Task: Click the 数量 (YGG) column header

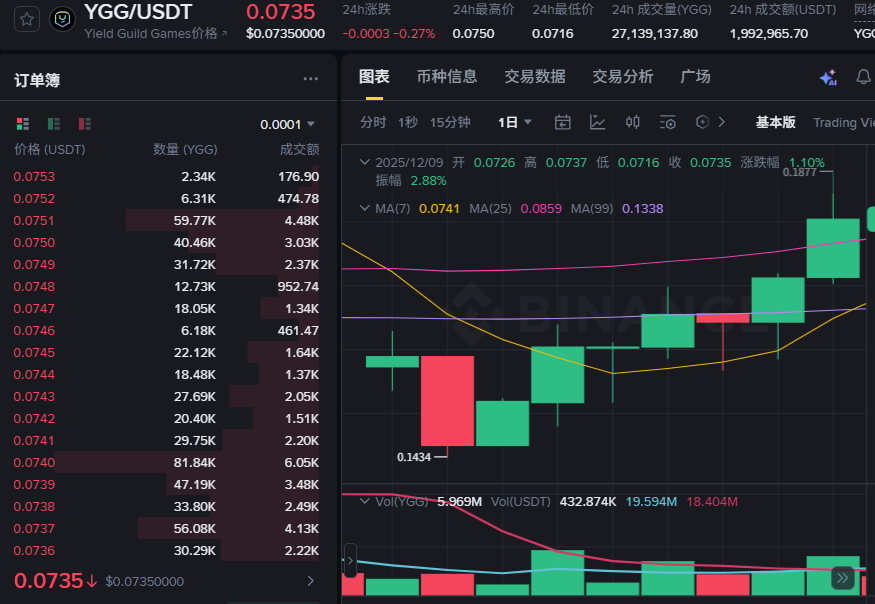Action: click(x=185, y=149)
